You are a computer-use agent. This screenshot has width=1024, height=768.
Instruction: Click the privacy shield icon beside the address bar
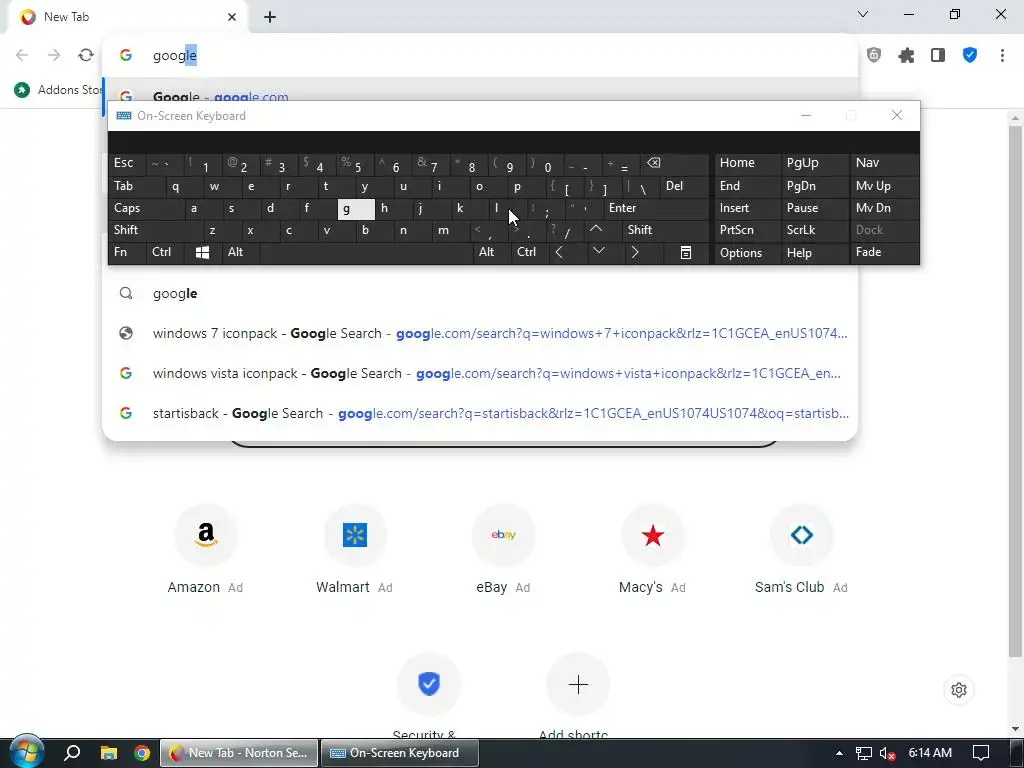(874, 56)
